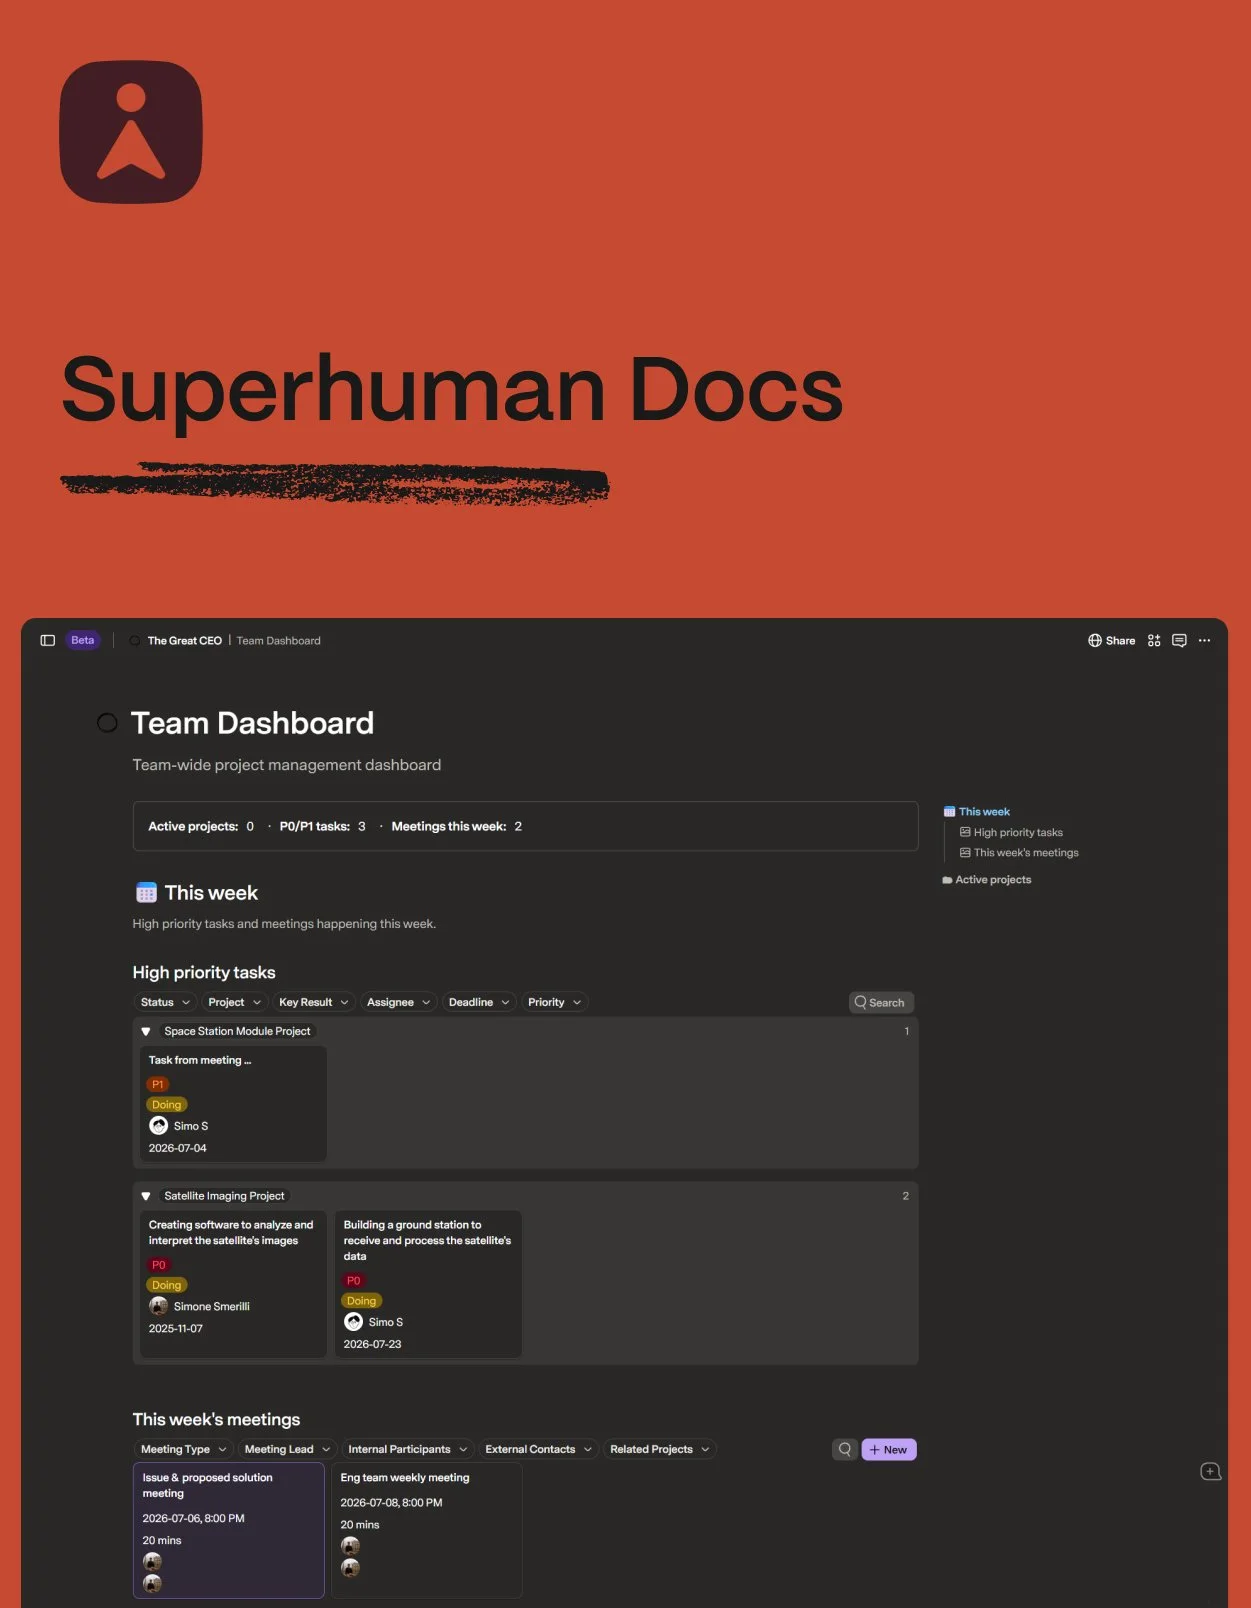Image resolution: width=1251 pixels, height=1608 pixels.
Task: Jump to This week in outline
Action: 984,812
